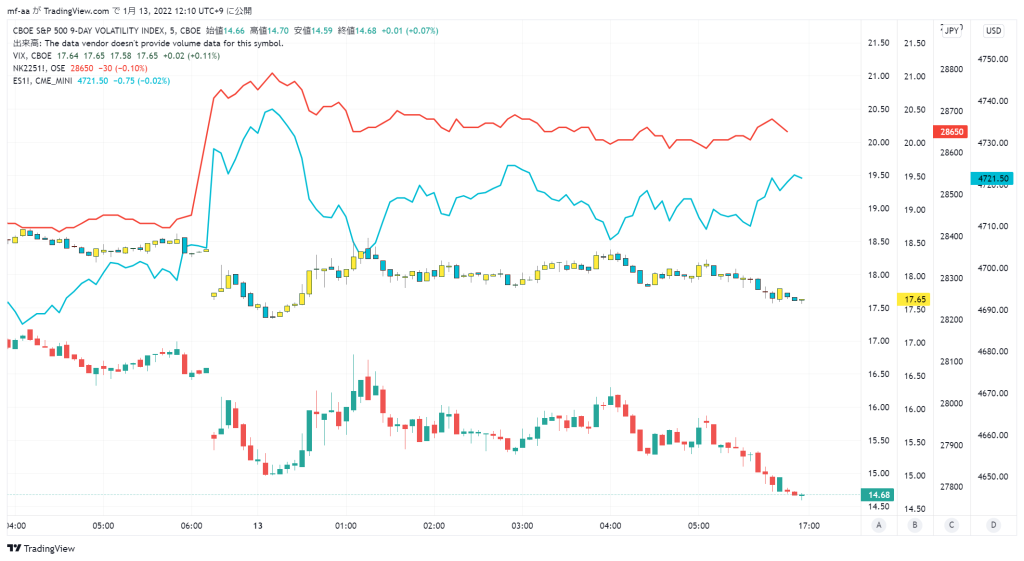The width and height of the screenshot is (1024, 561).
Task: Click the VIX change +0.02 (+0.11%)
Action: point(191,56)
